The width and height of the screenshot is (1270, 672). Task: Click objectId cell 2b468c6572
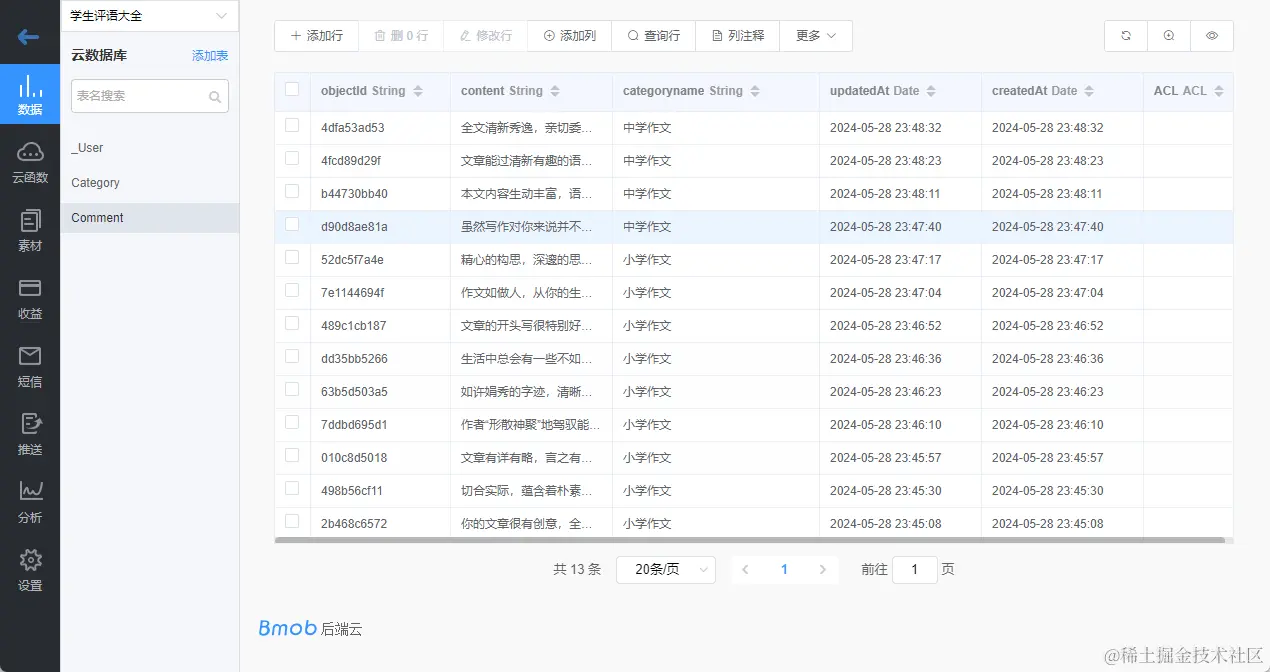point(354,524)
